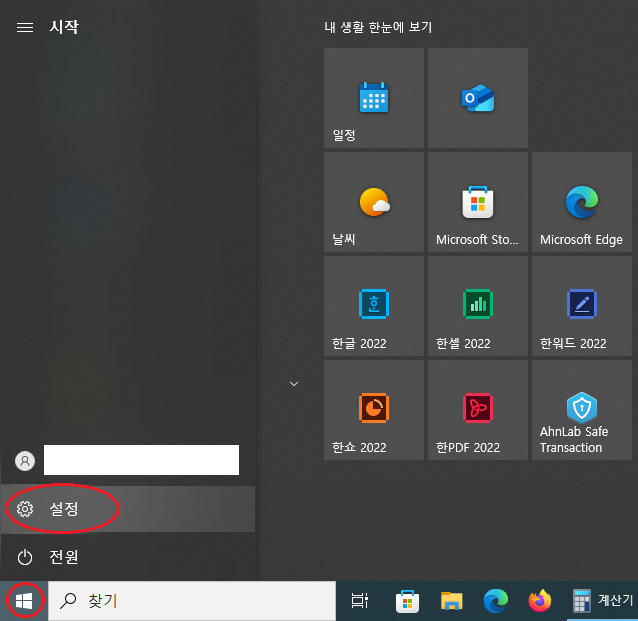Switch to 계산기 calculator on the taskbar

pyautogui.click(x=602, y=601)
